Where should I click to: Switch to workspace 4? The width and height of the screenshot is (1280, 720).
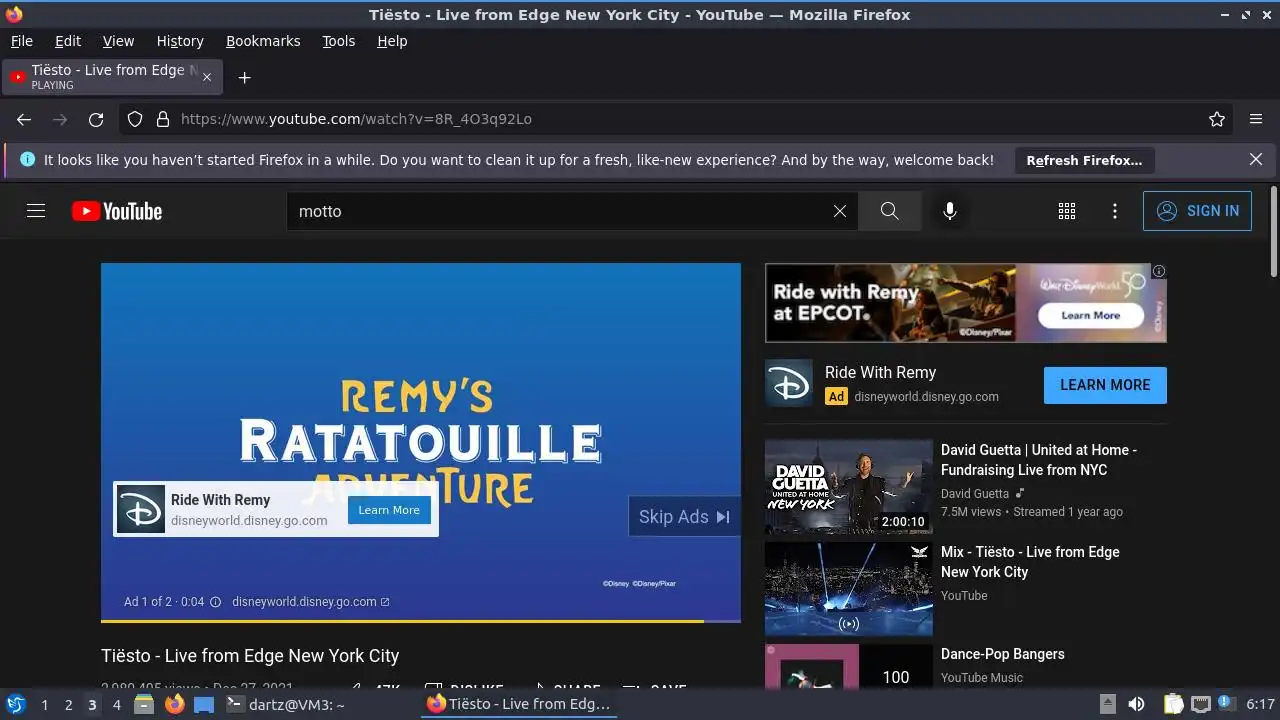coord(116,705)
